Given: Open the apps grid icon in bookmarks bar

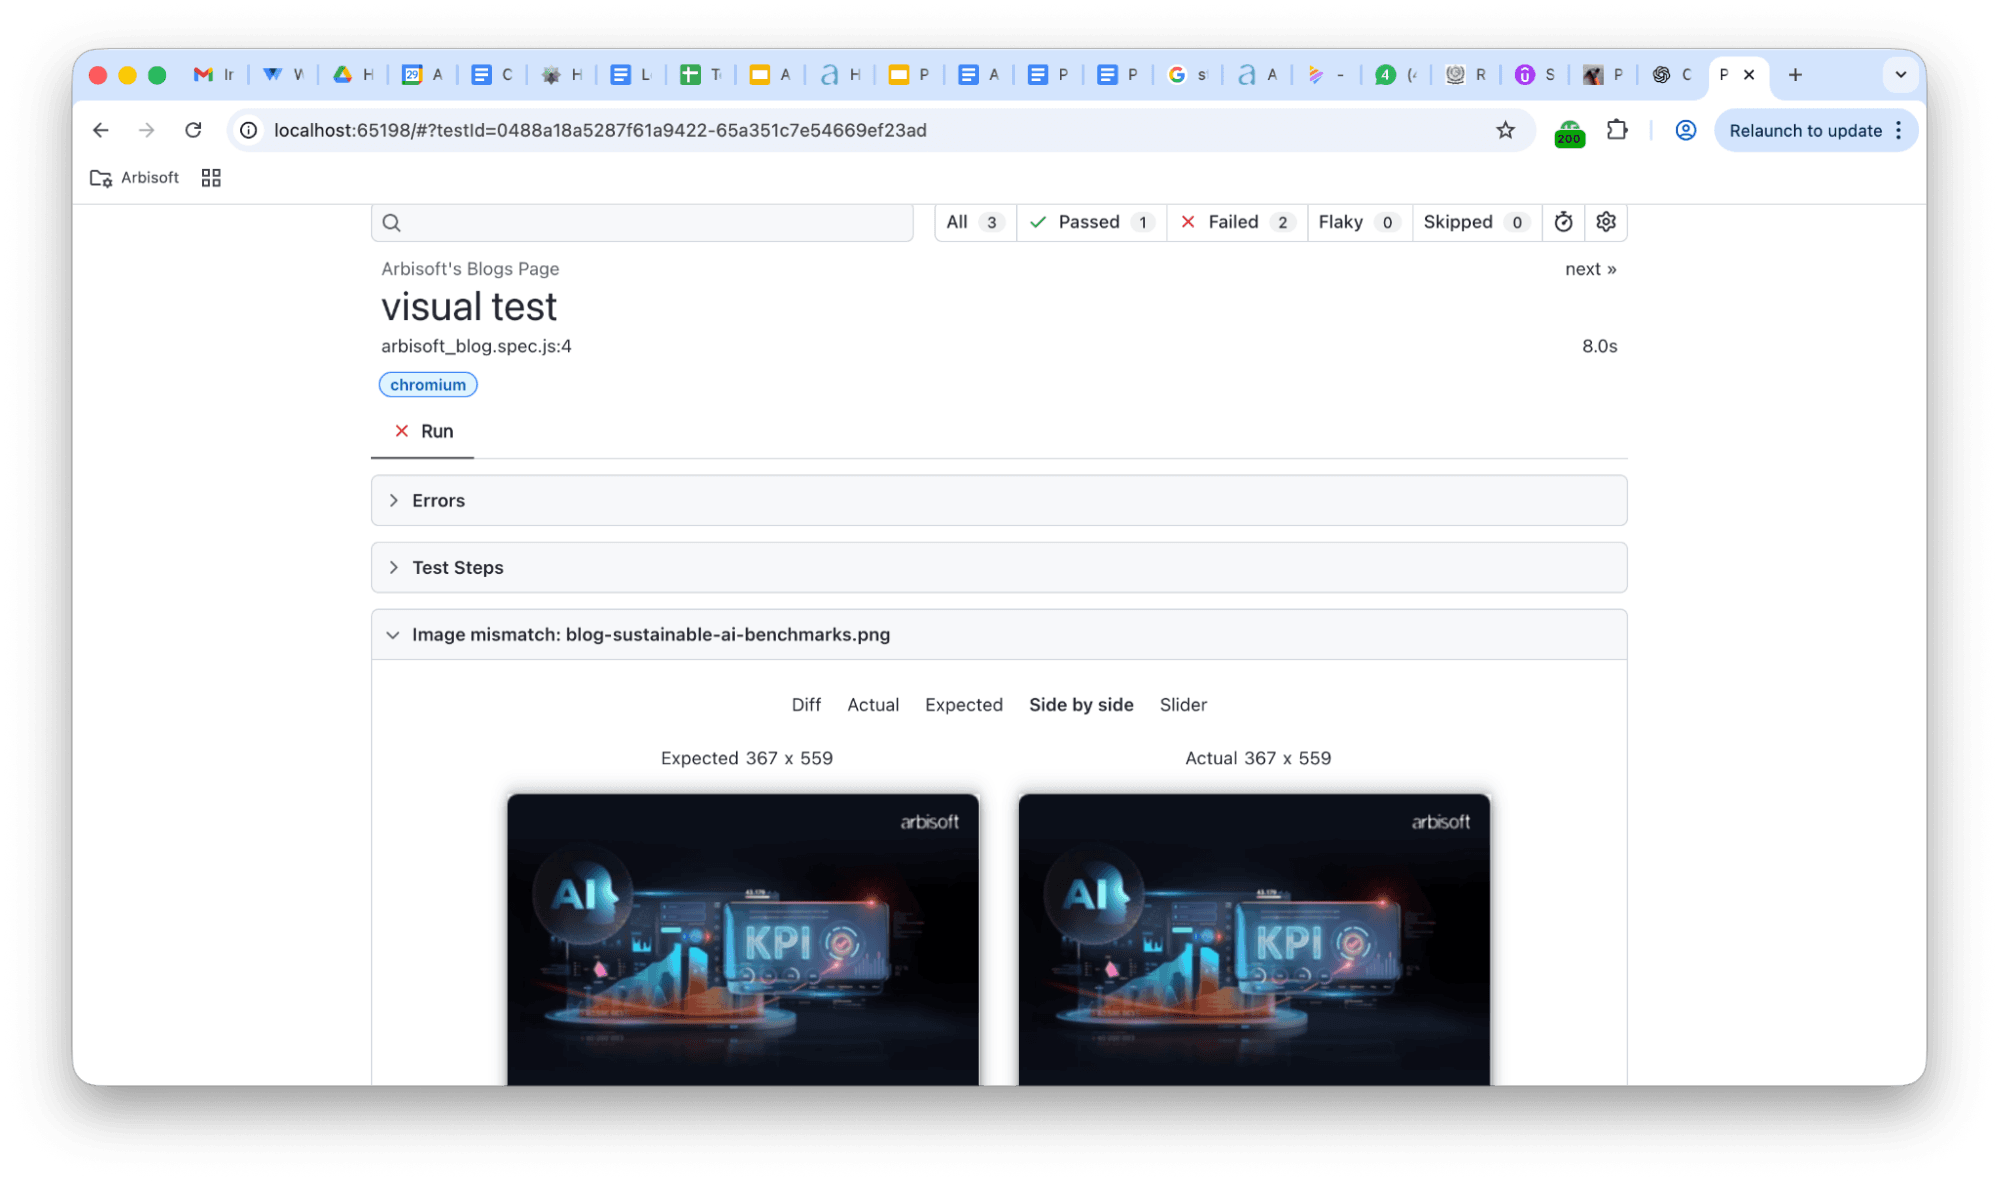Looking at the screenshot, I should (x=211, y=178).
